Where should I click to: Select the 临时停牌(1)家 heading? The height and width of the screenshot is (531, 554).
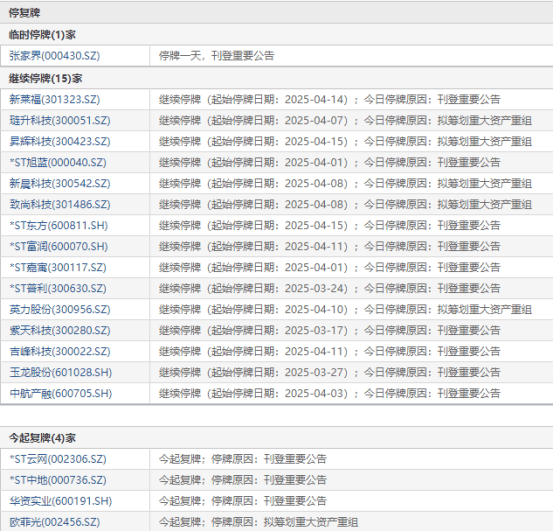coord(42,35)
